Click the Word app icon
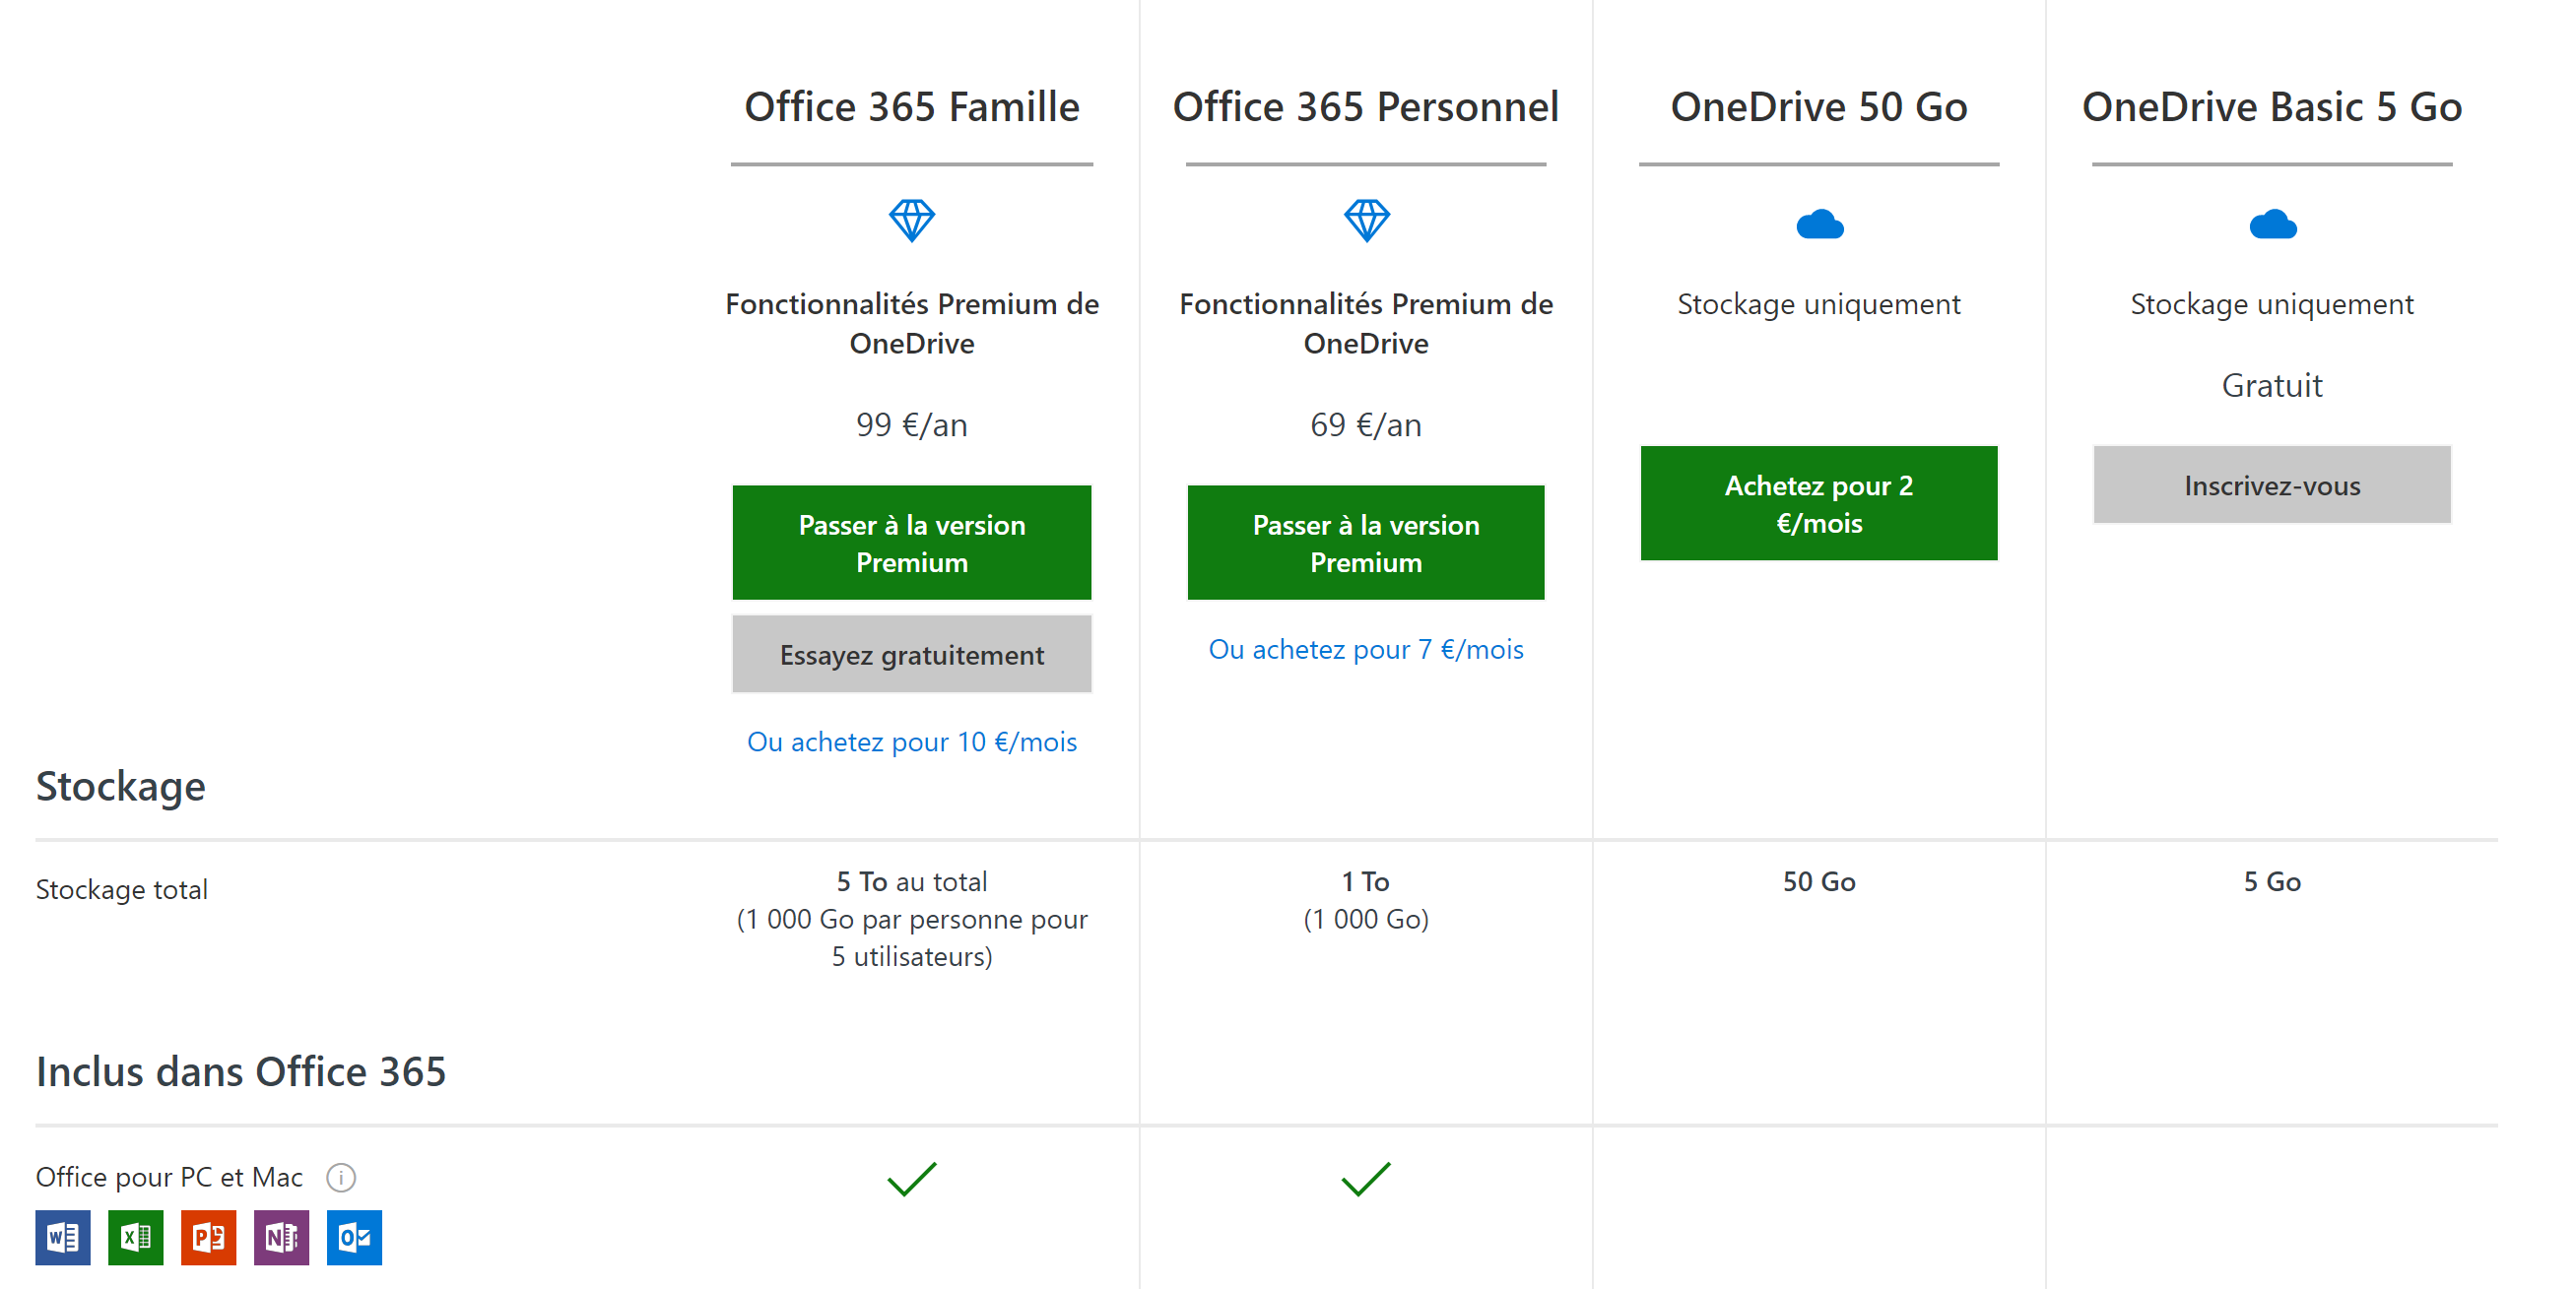 click(x=63, y=1237)
